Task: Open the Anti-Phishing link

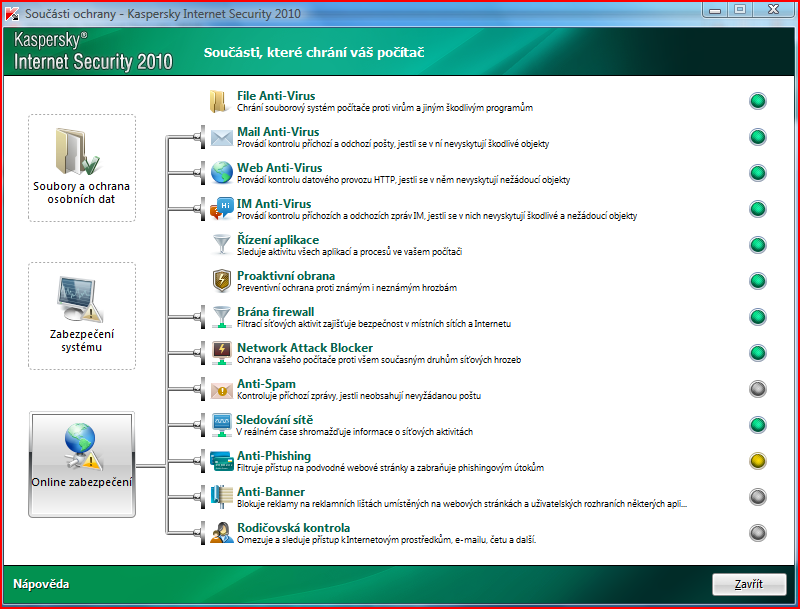Action: (274, 455)
